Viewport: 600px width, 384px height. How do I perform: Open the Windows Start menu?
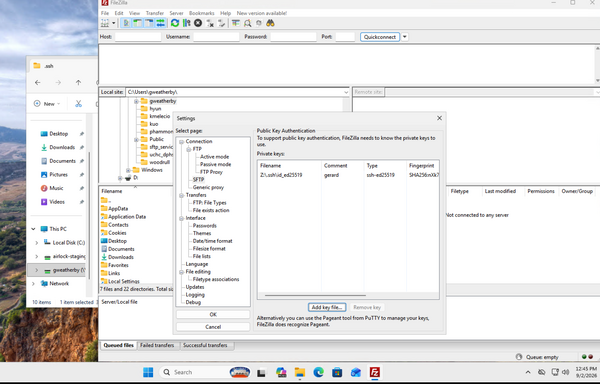(x=148, y=372)
